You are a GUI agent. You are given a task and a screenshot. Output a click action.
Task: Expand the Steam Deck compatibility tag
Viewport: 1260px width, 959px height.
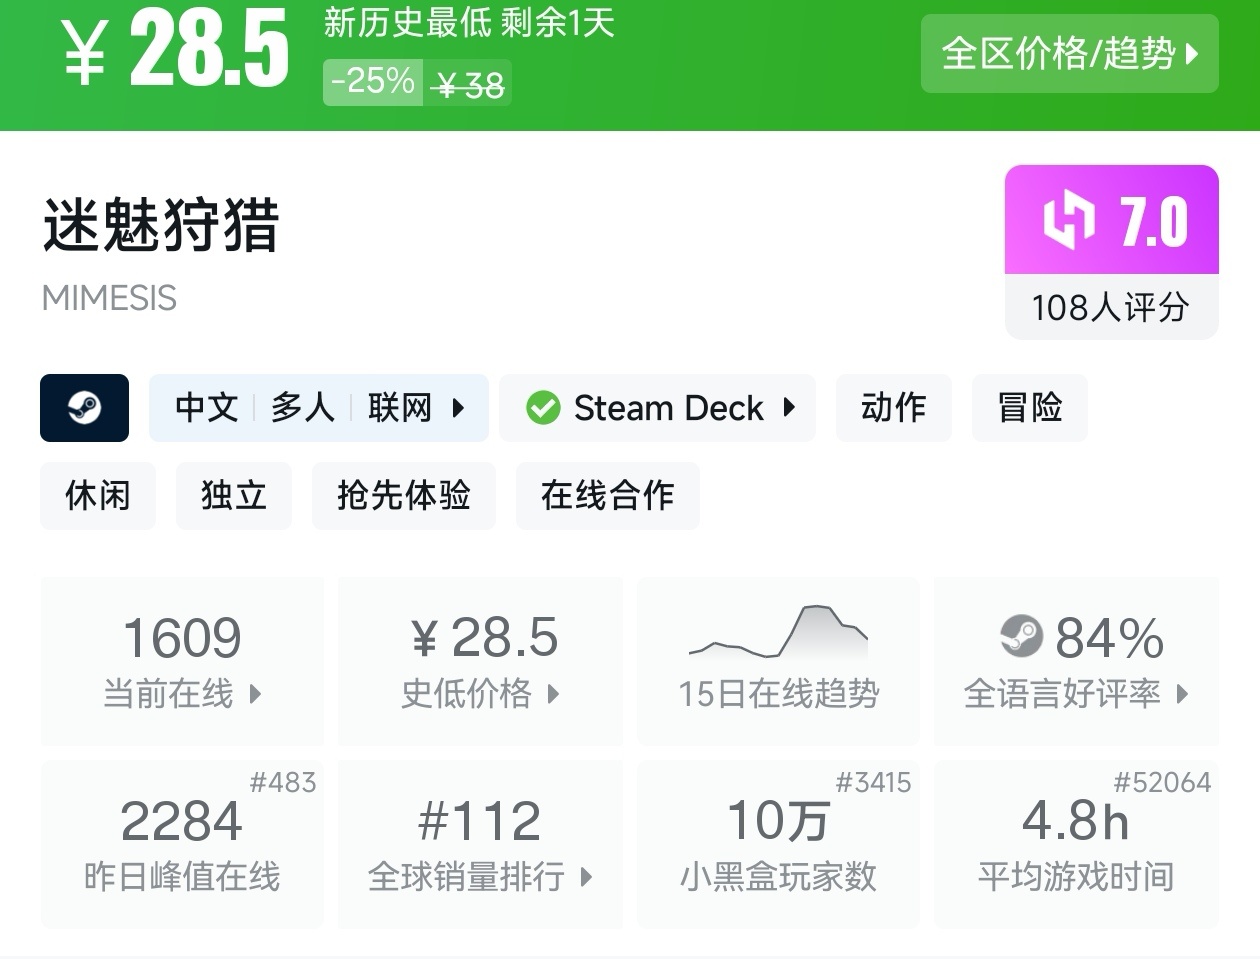658,408
